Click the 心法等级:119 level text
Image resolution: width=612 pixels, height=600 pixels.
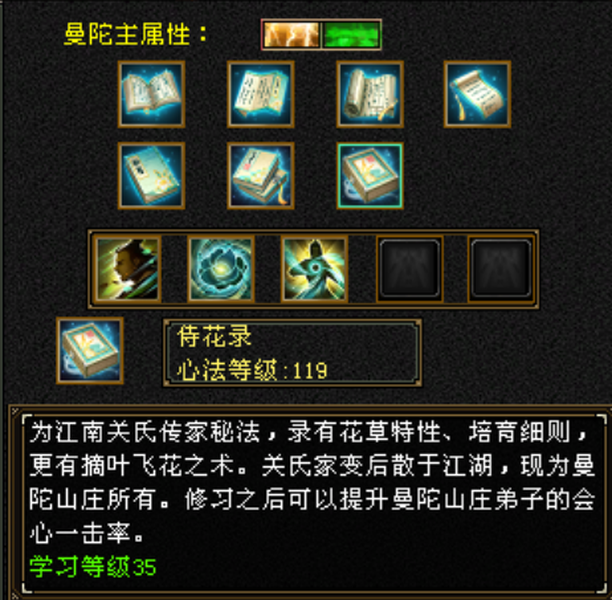coord(253,369)
